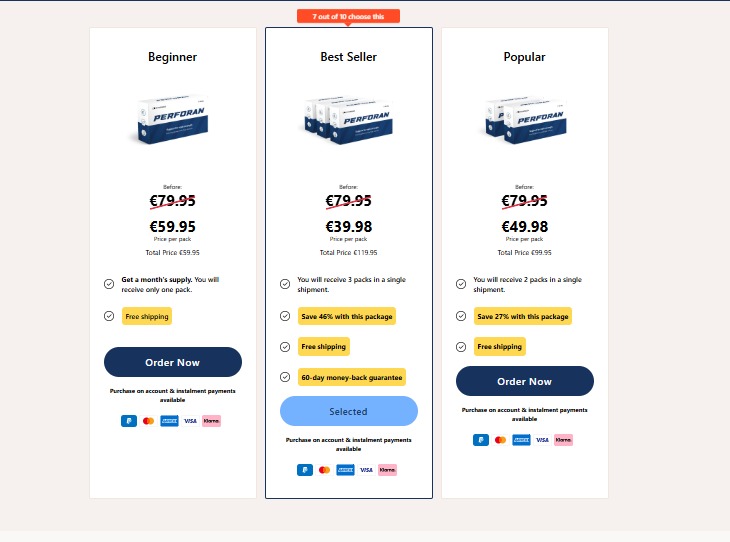Click the Mastercard icon under Best Seller

[x=324, y=469]
